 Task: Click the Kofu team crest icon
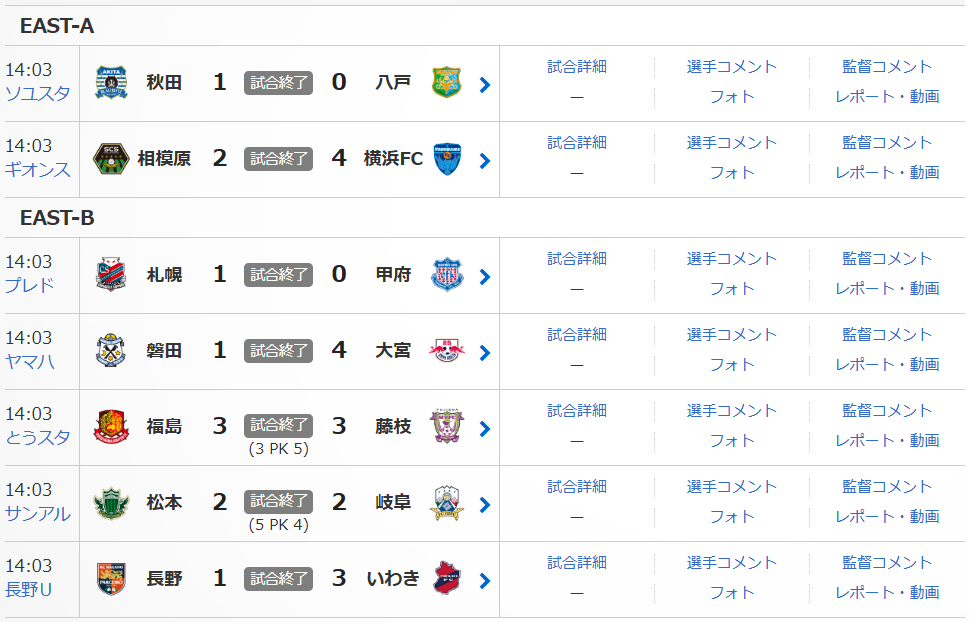point(446,274)
